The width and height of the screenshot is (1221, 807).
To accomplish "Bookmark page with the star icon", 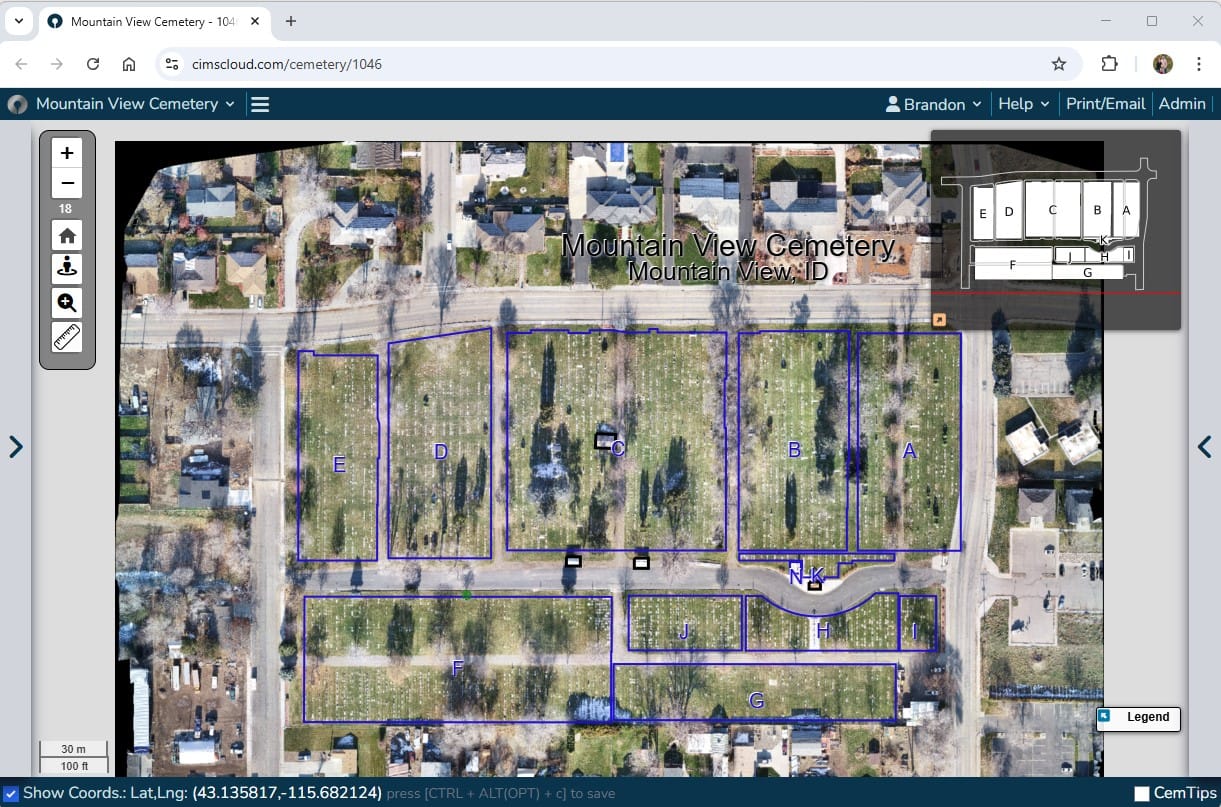I will click(1059, 64).
